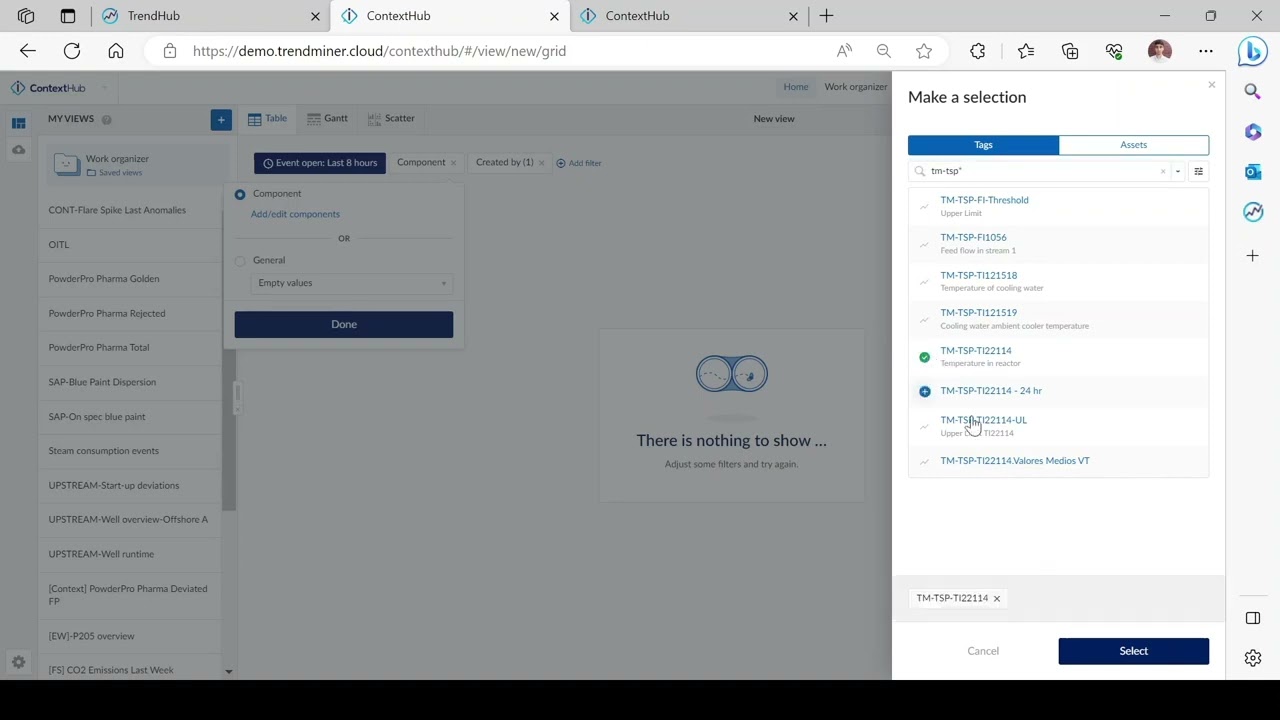Click the browser address bar URL
Screen dimensions: 1280x720
pyautogui.click(x=379, y=51)
